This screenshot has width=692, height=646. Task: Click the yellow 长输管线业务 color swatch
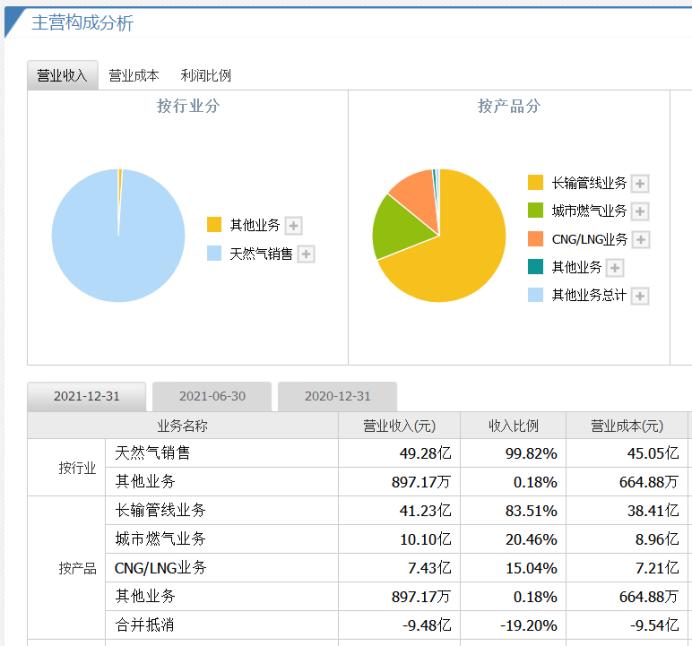click(x=535, y=183)
